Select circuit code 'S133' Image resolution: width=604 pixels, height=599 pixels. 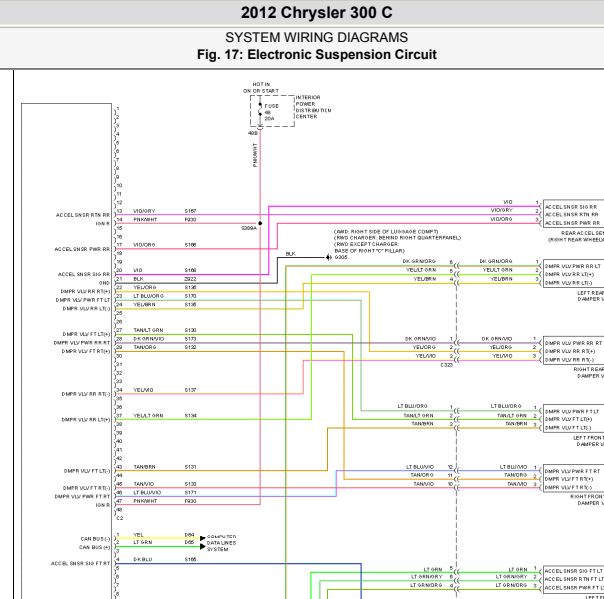tap(190, 484)
